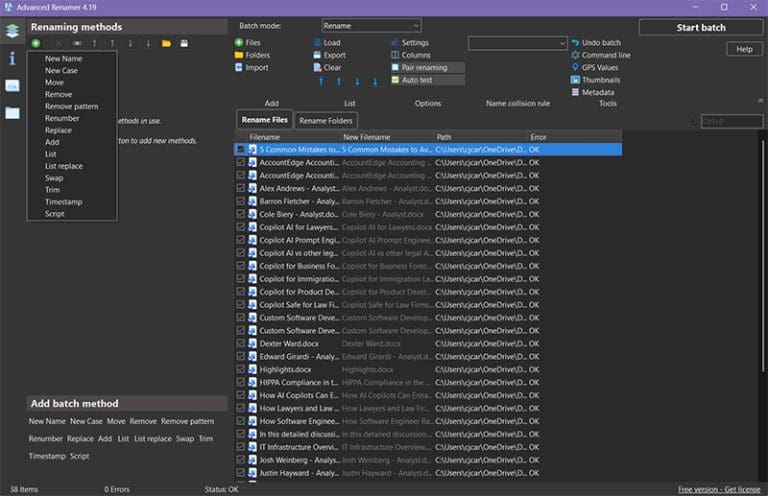Click the file search input field

click(732, 121)
